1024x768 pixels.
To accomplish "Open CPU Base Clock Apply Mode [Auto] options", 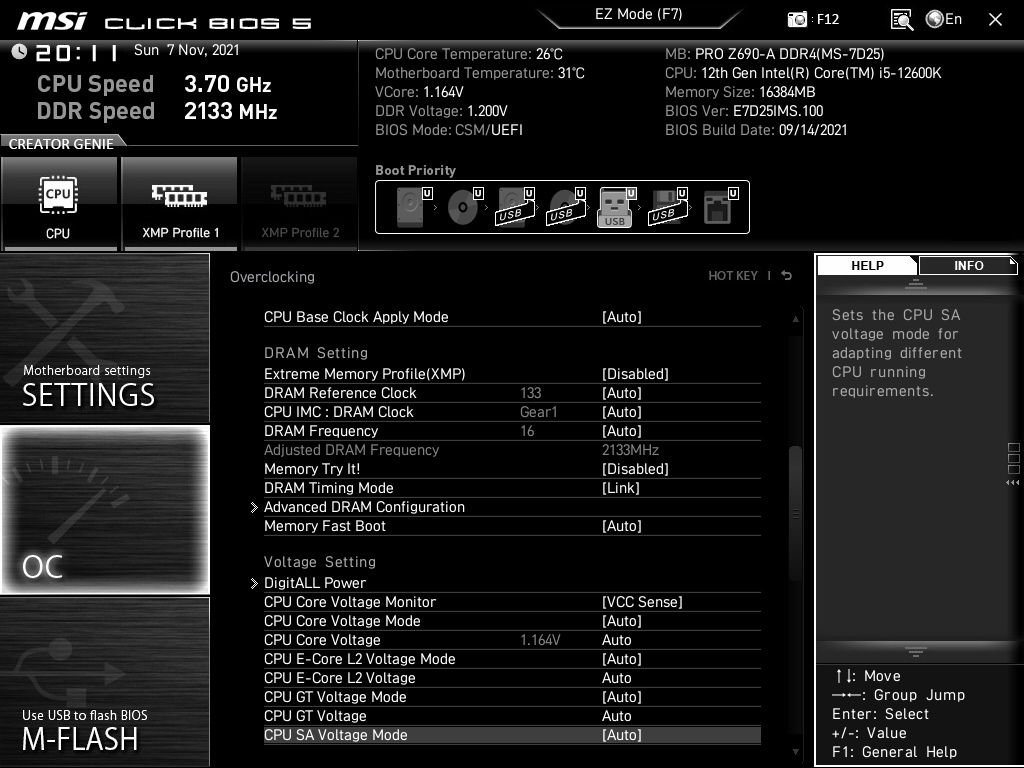I will point(512,317).
